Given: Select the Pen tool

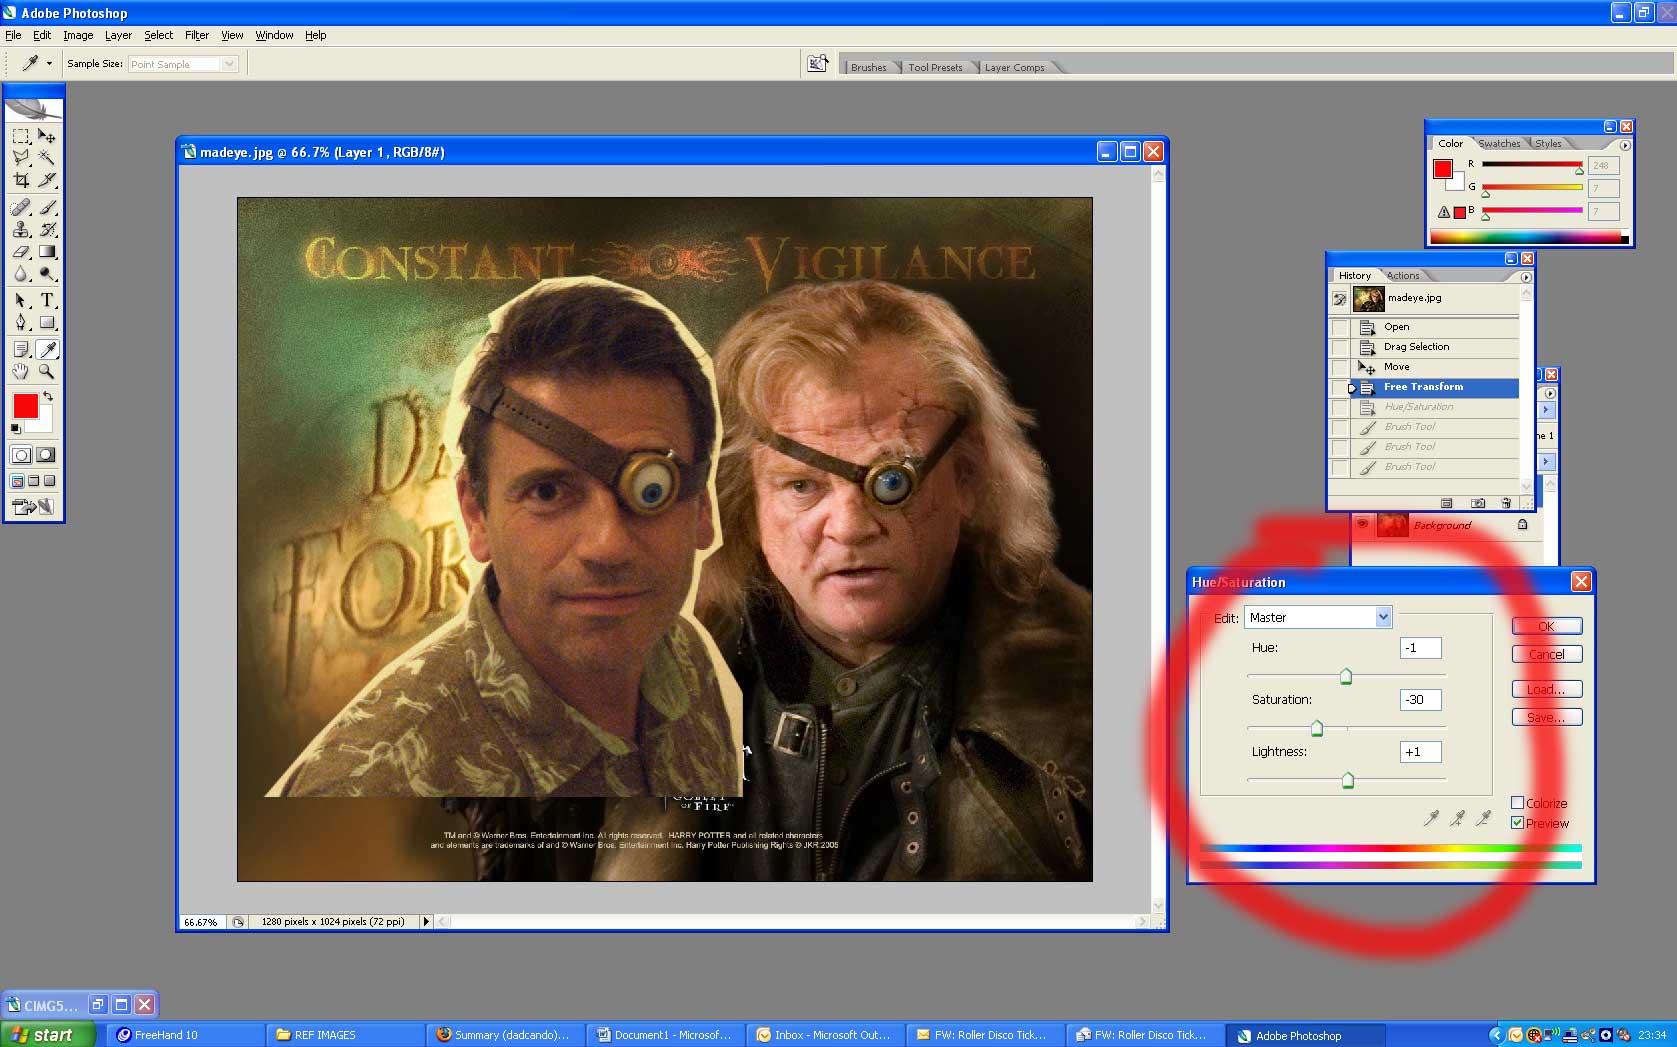Looking at the screenshot, I should click(x=21, y=322).
